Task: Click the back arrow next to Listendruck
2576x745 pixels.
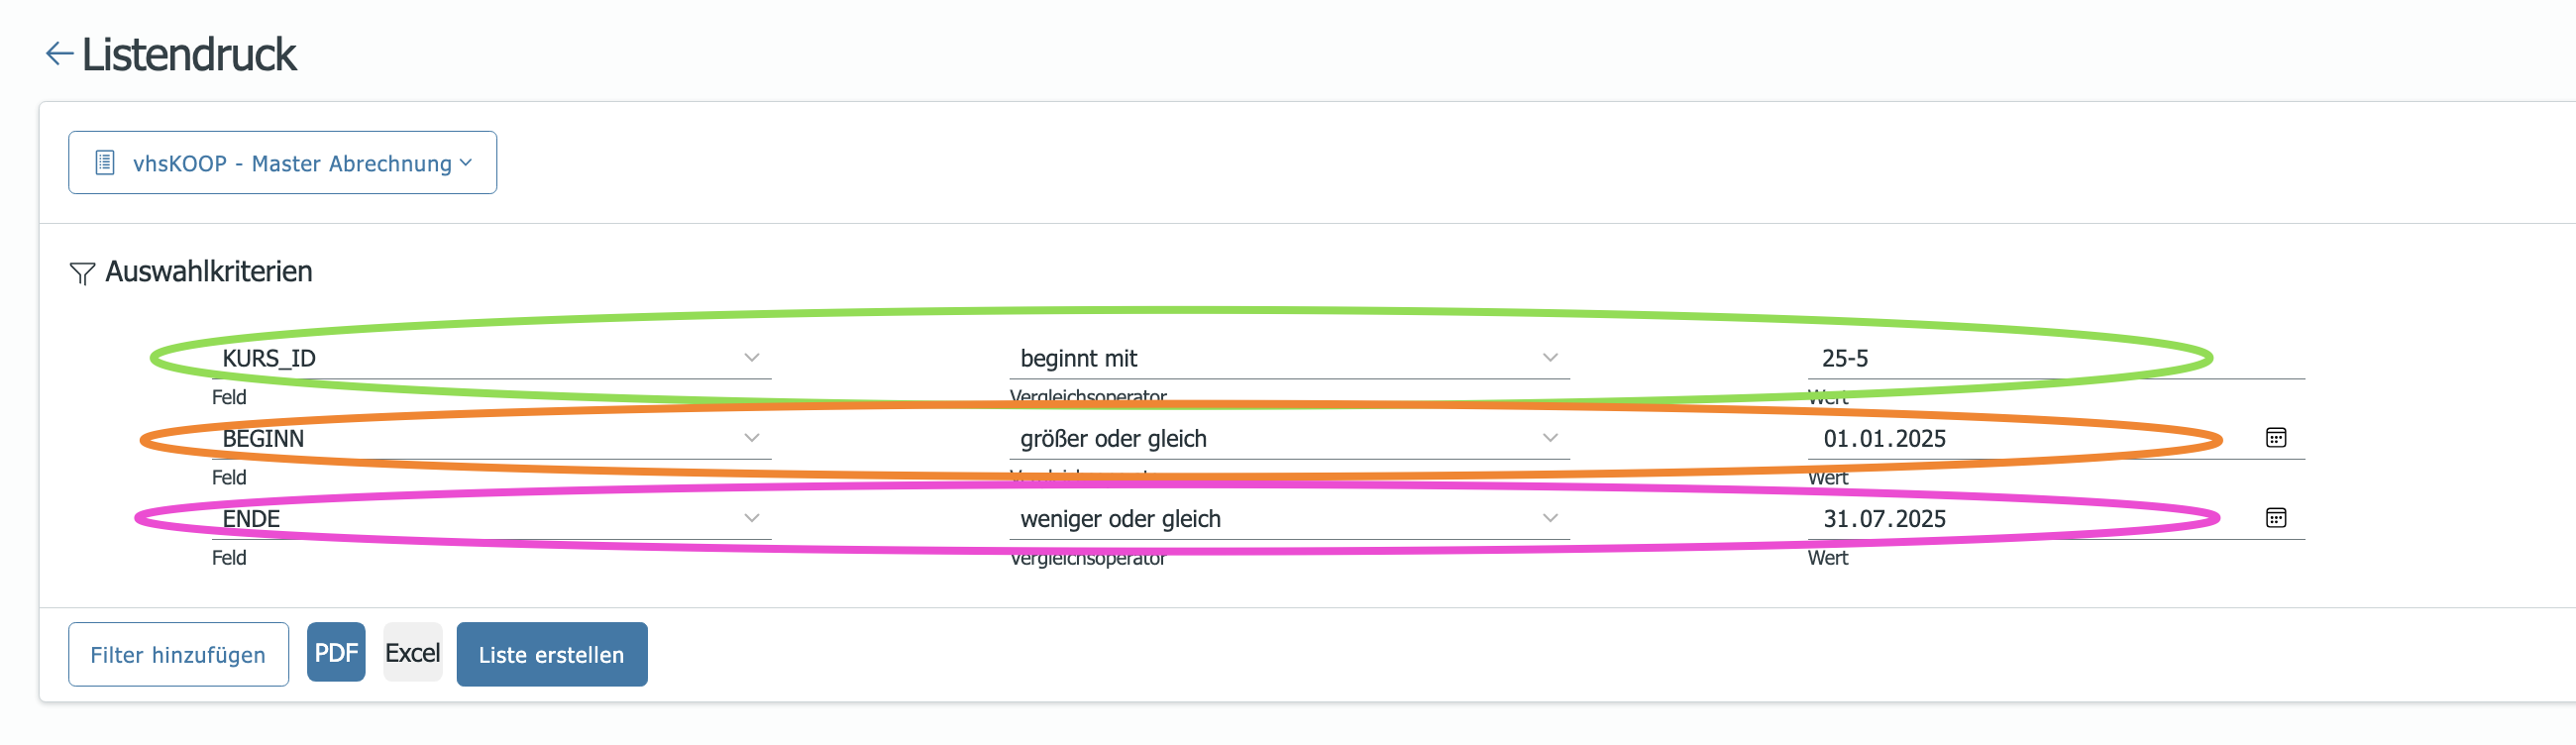Action: tap(59, 54)
